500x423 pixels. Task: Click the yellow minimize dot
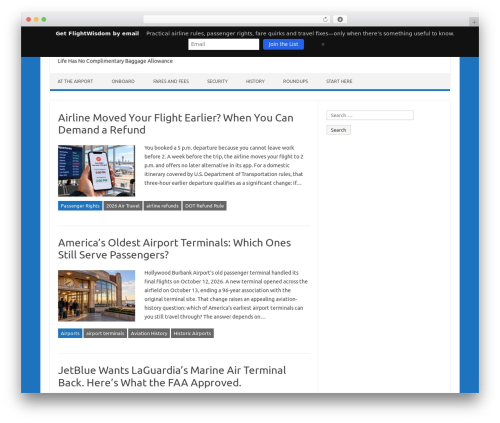tap(36, 20)
